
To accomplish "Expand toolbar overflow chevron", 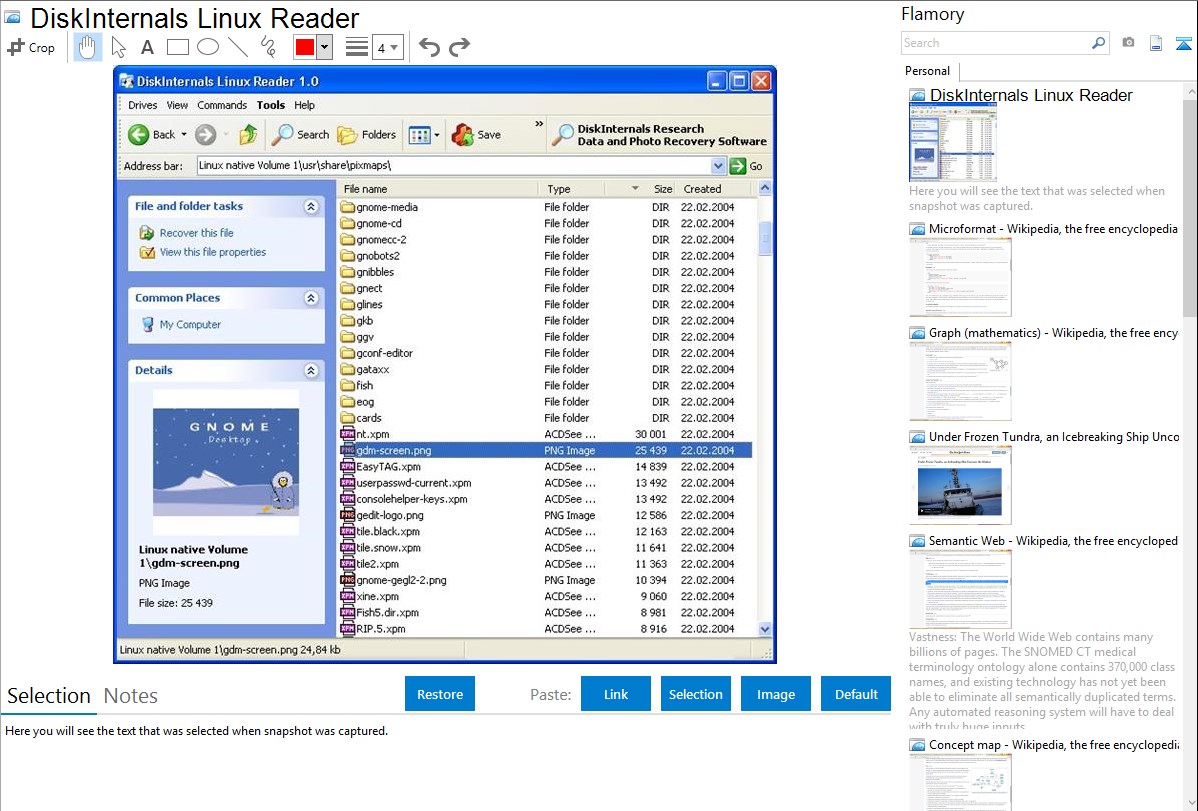I will tap(539, 123).
